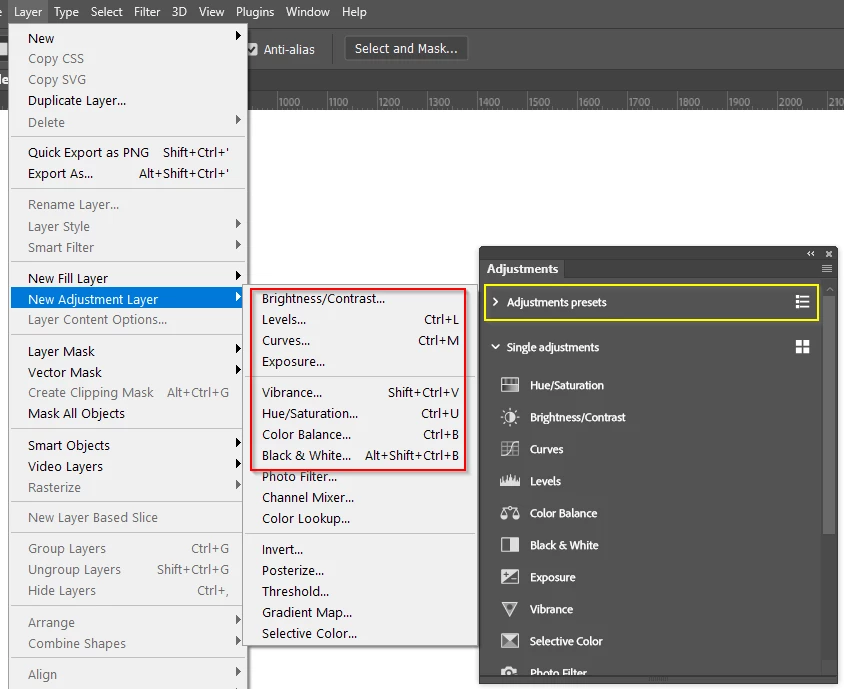Choose Selective Color in the submenu
Viewport: 844px width, 689px height.
[360, 634]
